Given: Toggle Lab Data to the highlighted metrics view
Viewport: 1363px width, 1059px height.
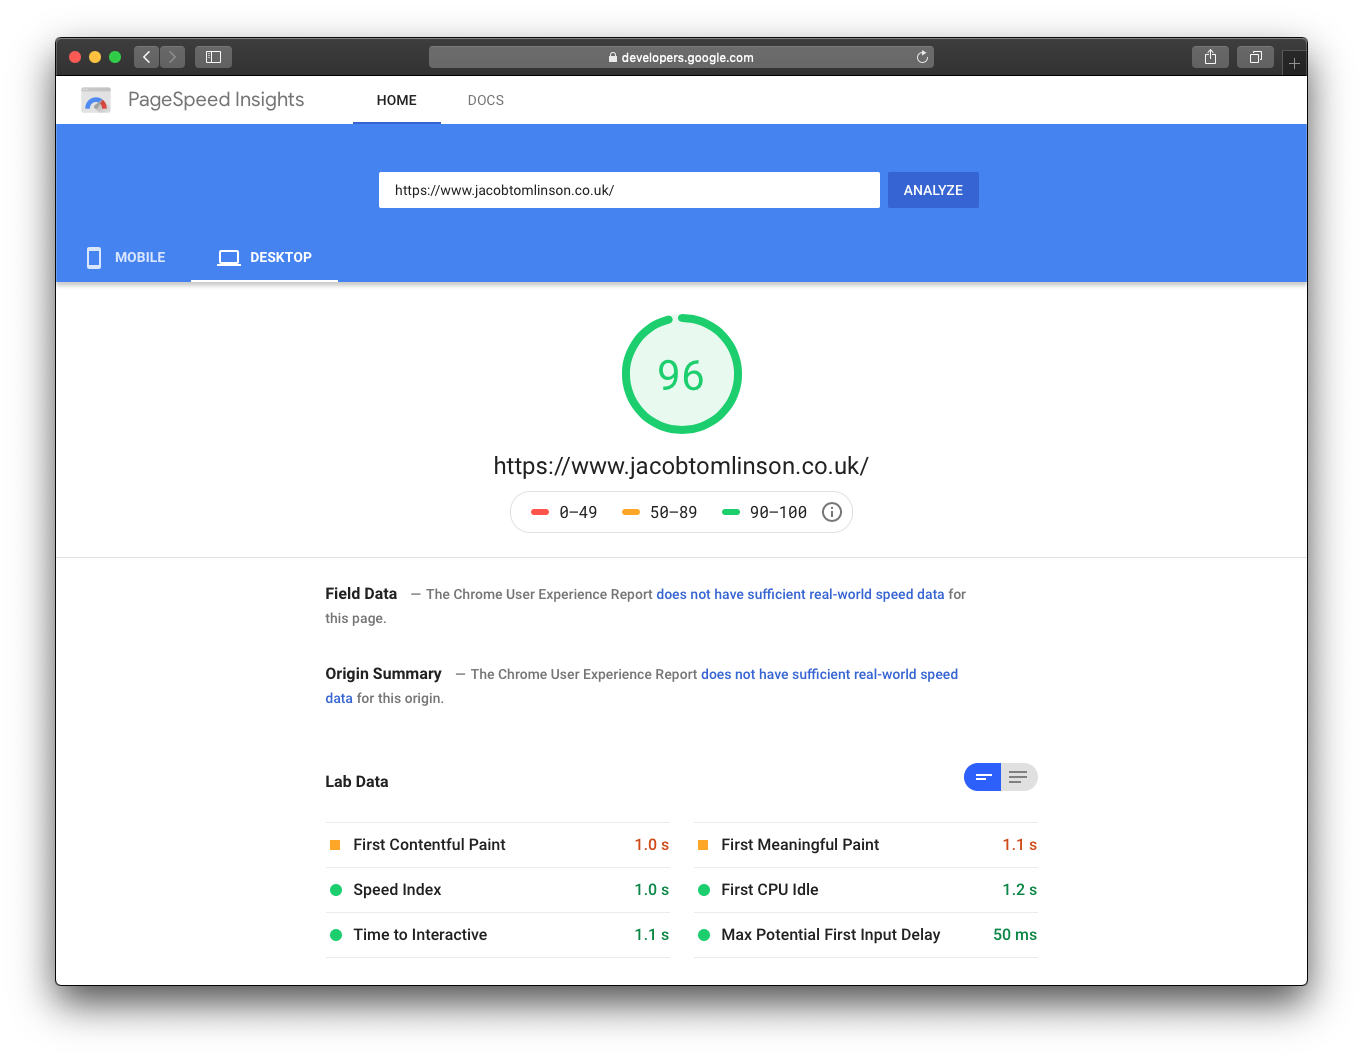Looking at the screenshot, I should point(982,777).
